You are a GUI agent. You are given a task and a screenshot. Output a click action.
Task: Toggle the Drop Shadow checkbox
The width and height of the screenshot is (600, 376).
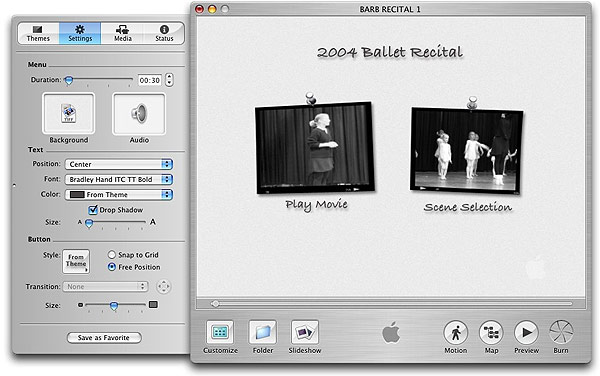pos(93,210)
